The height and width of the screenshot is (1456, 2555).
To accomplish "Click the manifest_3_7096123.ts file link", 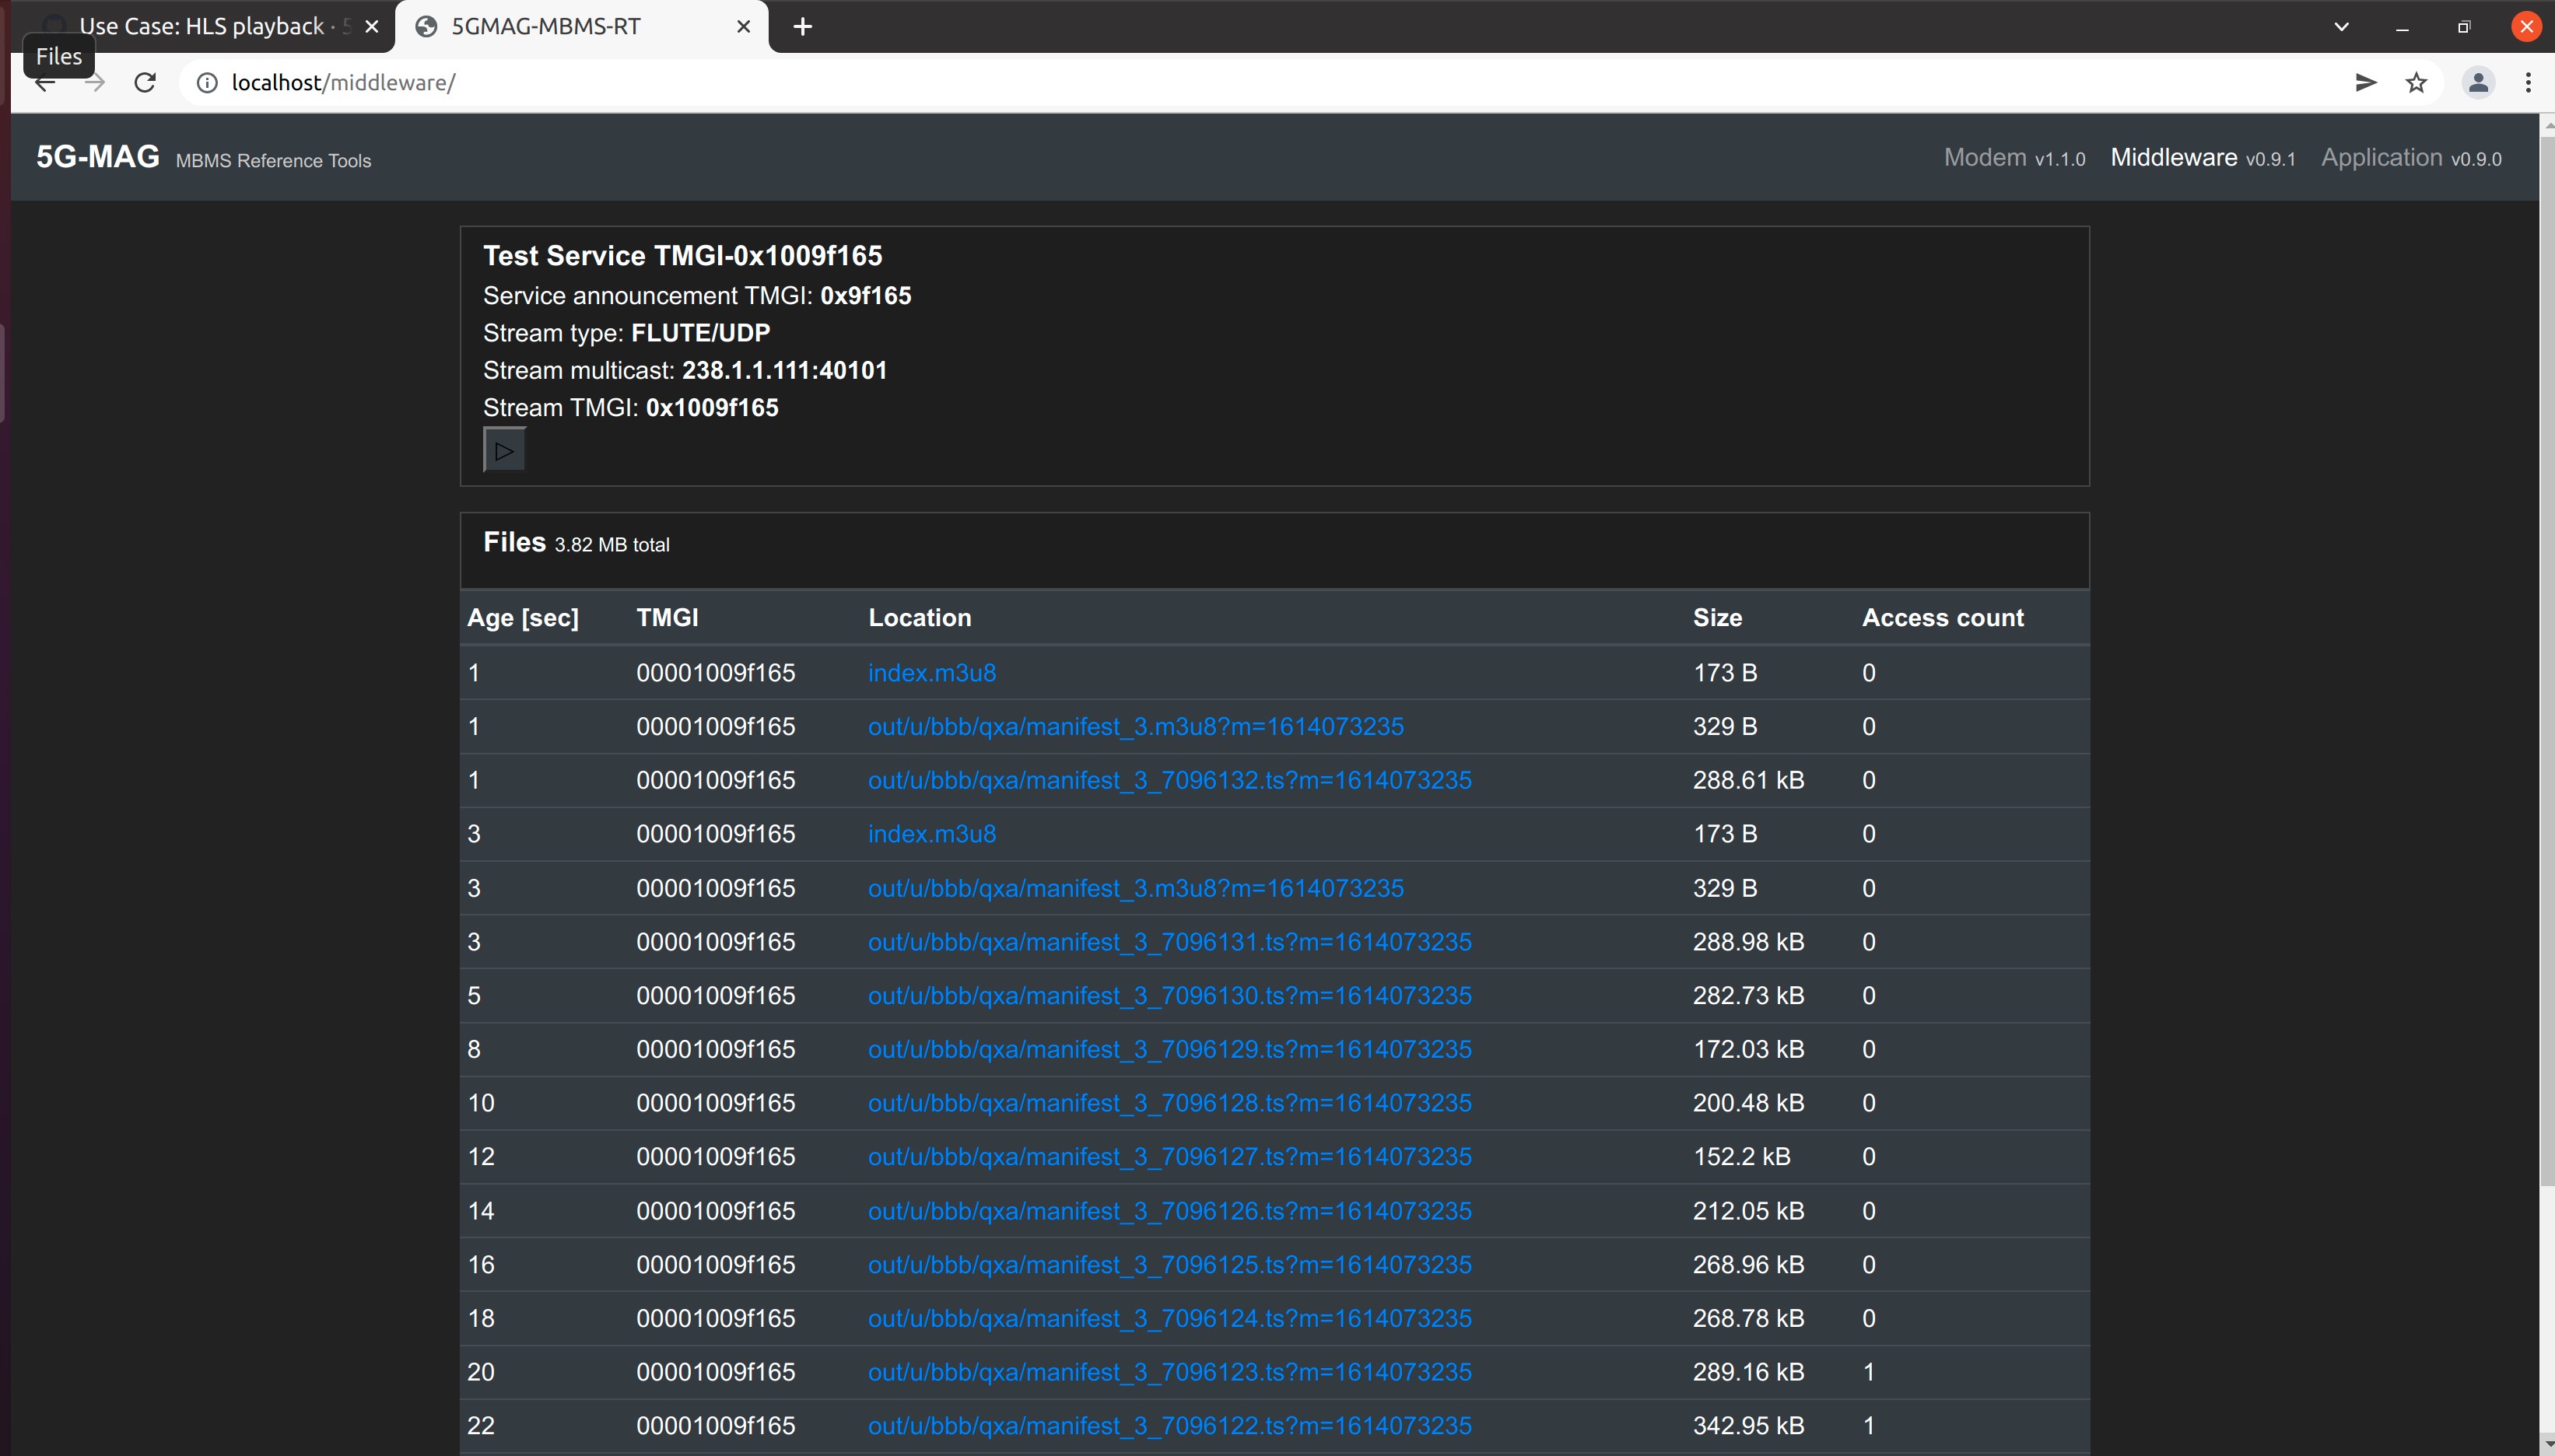I will pos(1169,1372).
